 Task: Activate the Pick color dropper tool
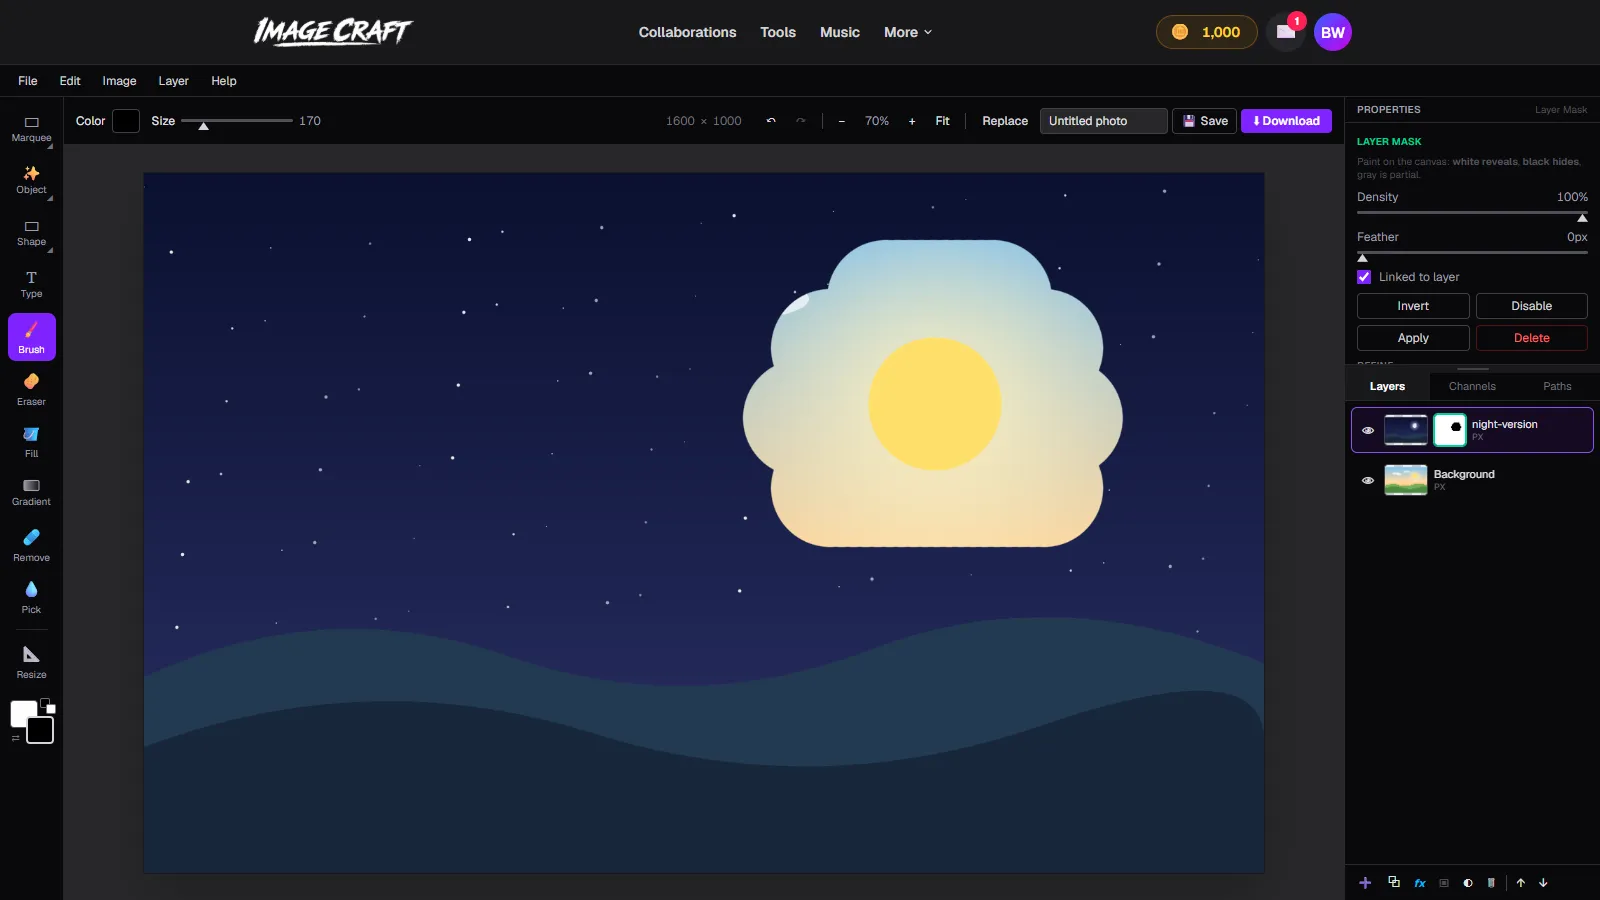(31, 597)
